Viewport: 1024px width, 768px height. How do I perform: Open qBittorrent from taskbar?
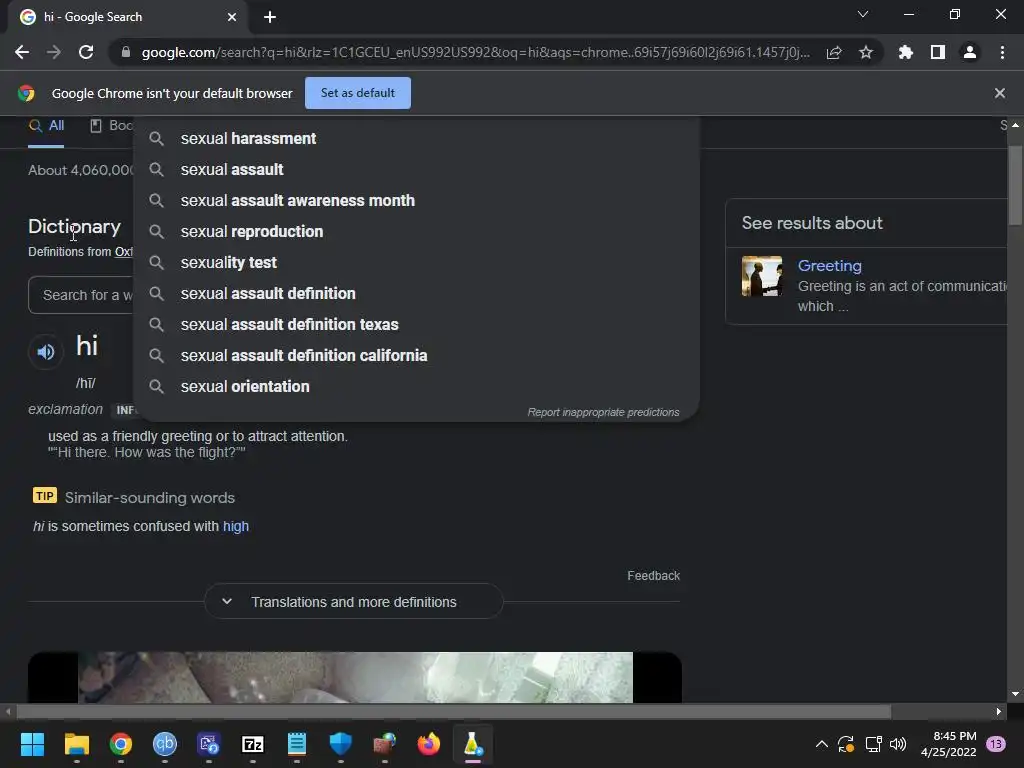pyautogui.click(x=165, y=744)
